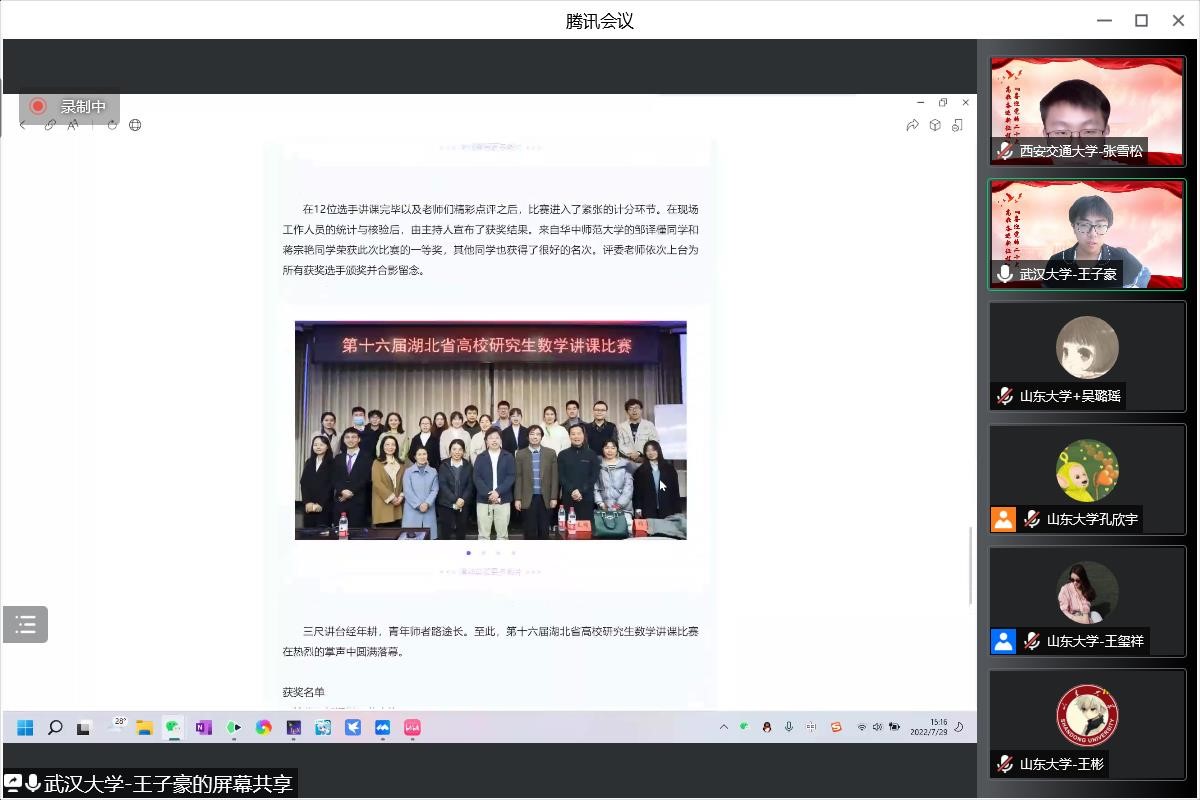The width and height of the screenshot is (1200, 800).
Task: Click the copy link icon in the browser toolbar
Action: pos(50,125)
